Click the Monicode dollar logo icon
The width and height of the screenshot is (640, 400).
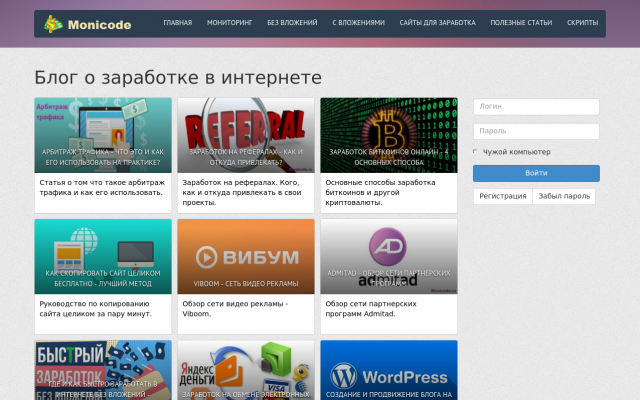pos(53,24)
